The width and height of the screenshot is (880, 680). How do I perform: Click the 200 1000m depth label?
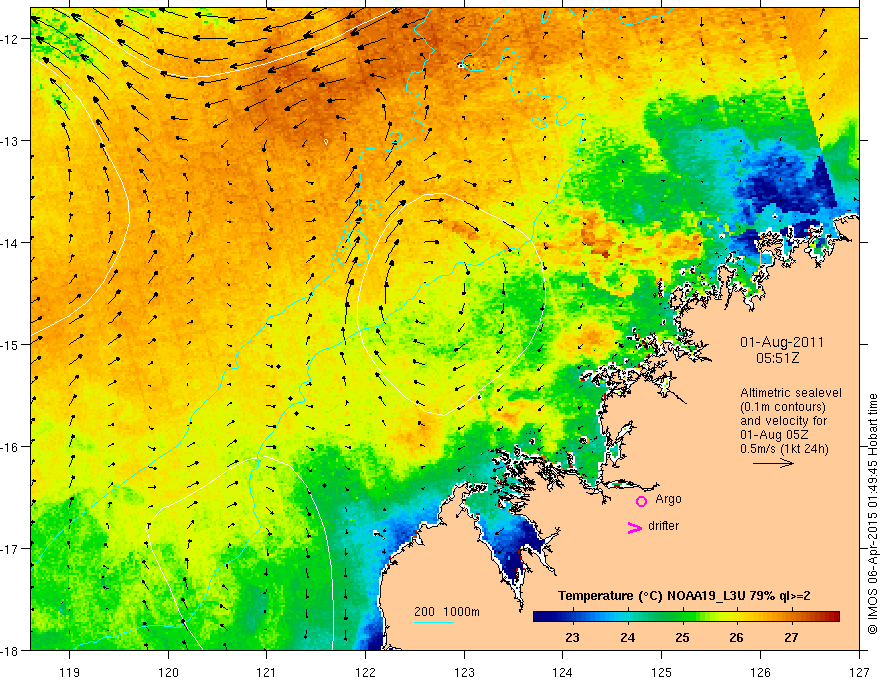[447, 612]
